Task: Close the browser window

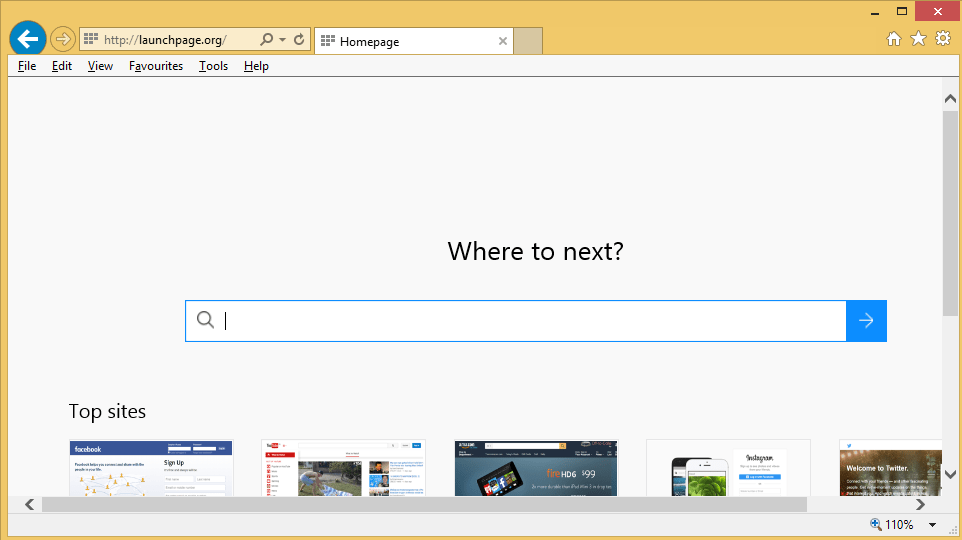Action: coord(937,12)
